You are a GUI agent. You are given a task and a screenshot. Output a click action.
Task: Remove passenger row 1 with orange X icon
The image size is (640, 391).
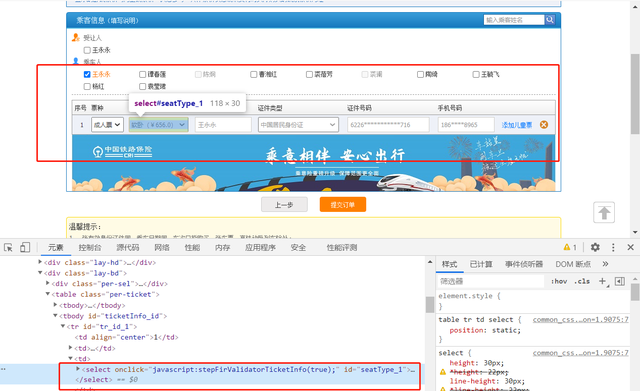[x=544, y=125]
